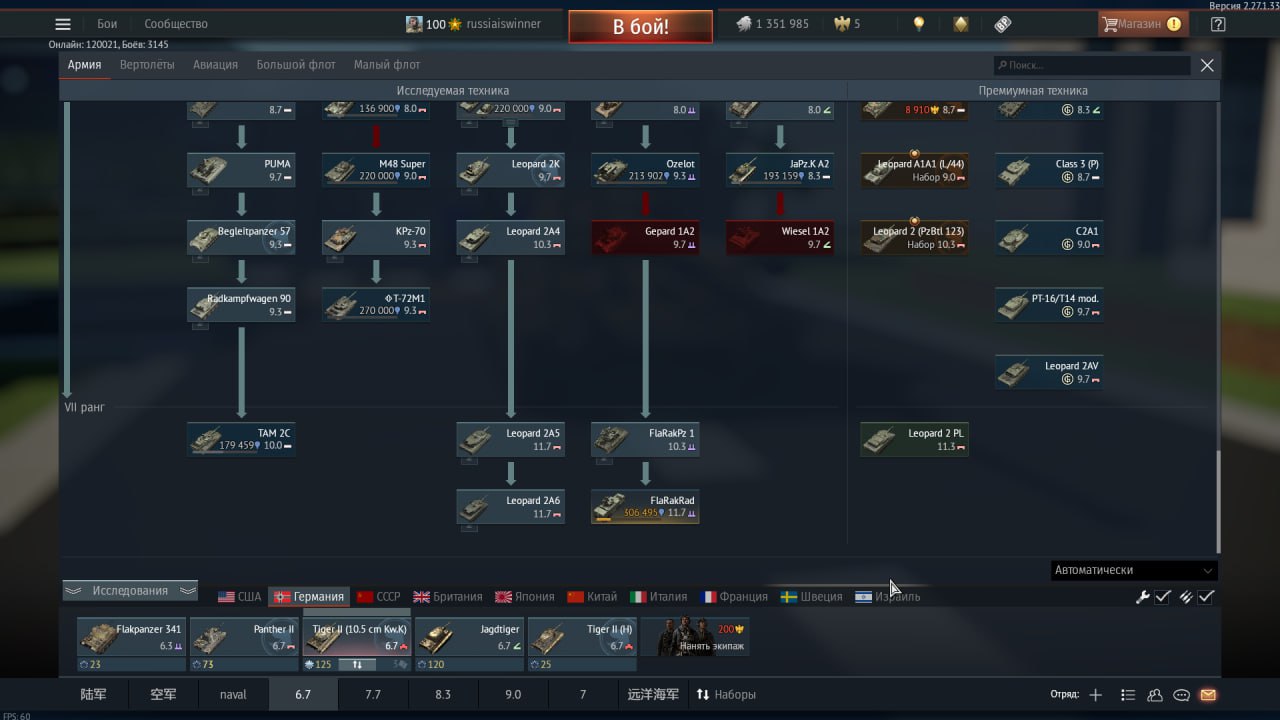Select the Flakpanzer 341 crew slot
The image size is (1280, 720).
(x=131, y=644)
